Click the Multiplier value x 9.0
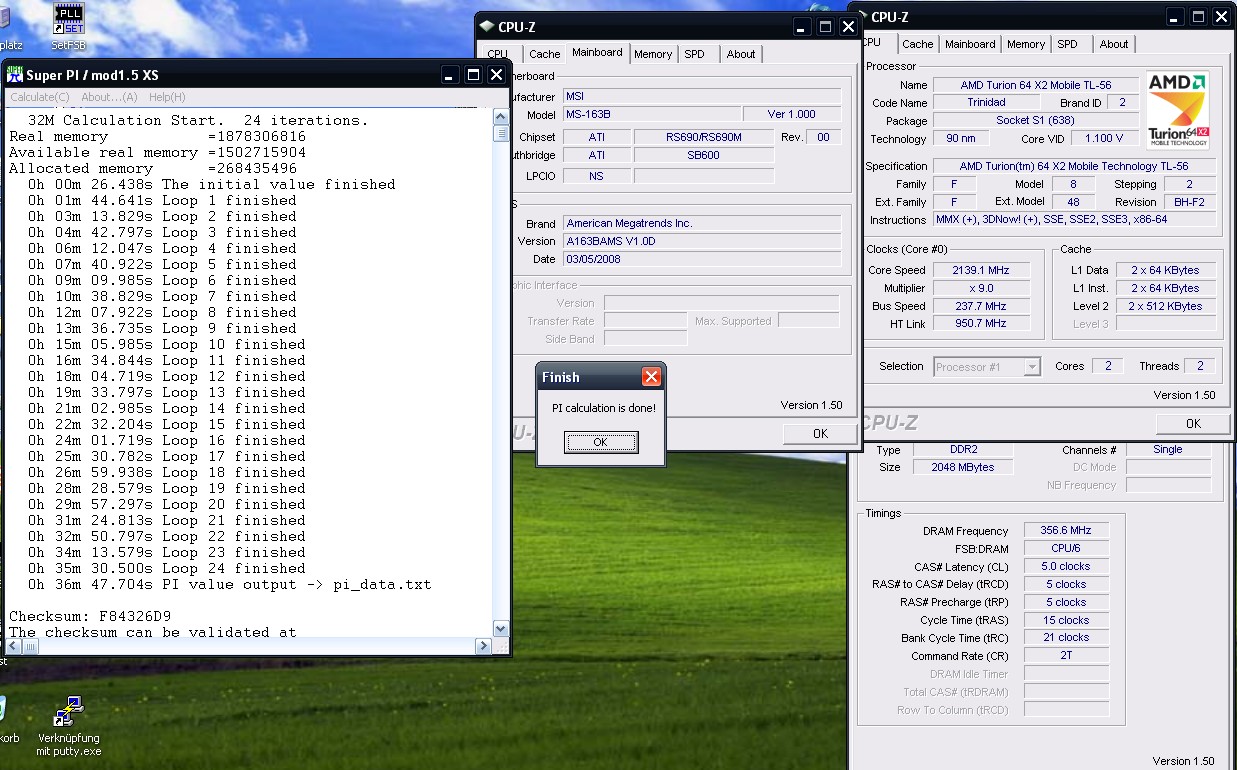Viewport: 1237px width, 770px height. 982,288
